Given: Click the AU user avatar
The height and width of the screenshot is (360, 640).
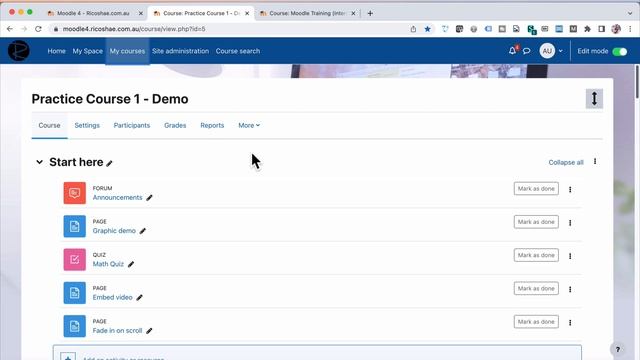Looking at the screenshot, I should coord(547,51).
